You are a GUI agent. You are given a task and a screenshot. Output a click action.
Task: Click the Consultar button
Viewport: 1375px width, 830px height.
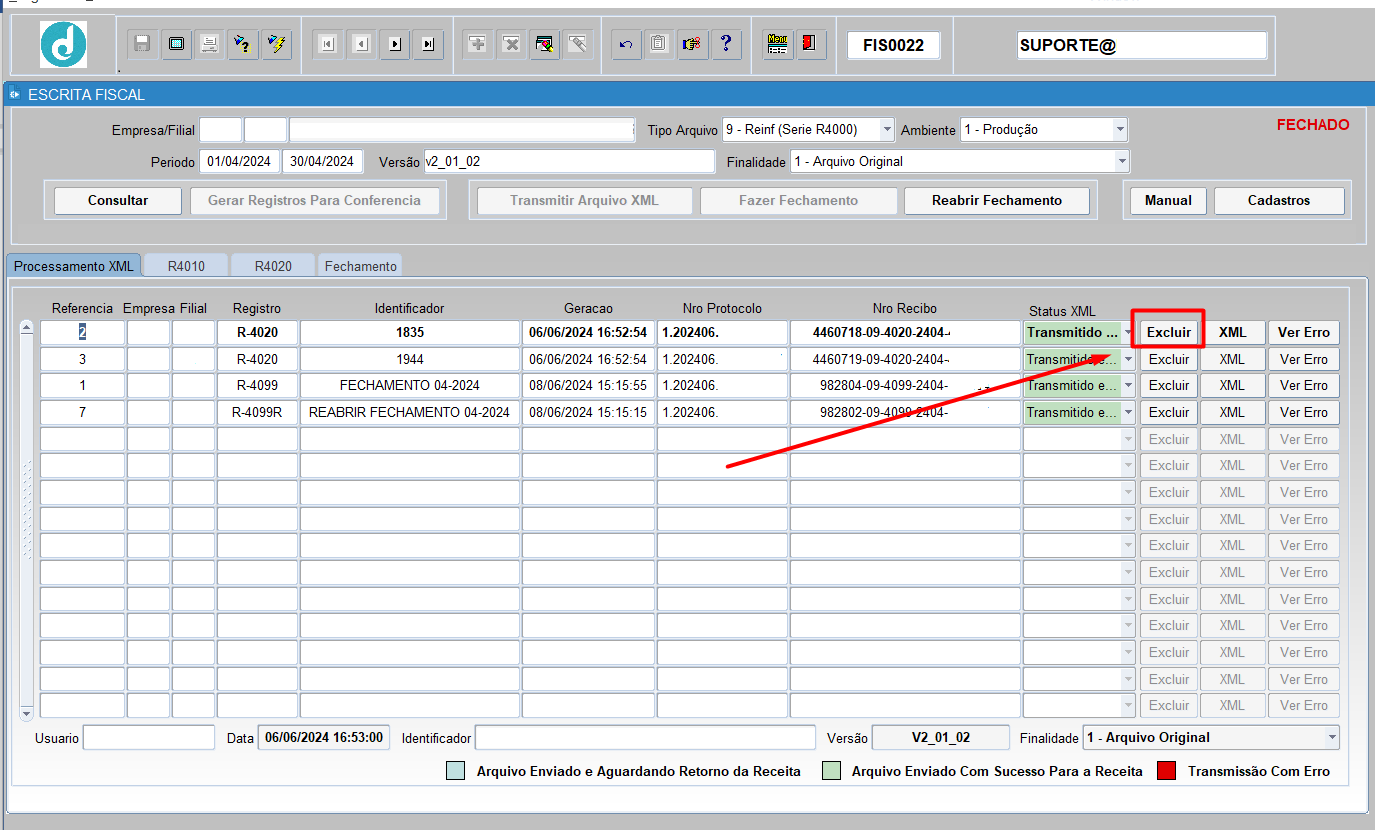click(118, 200)
